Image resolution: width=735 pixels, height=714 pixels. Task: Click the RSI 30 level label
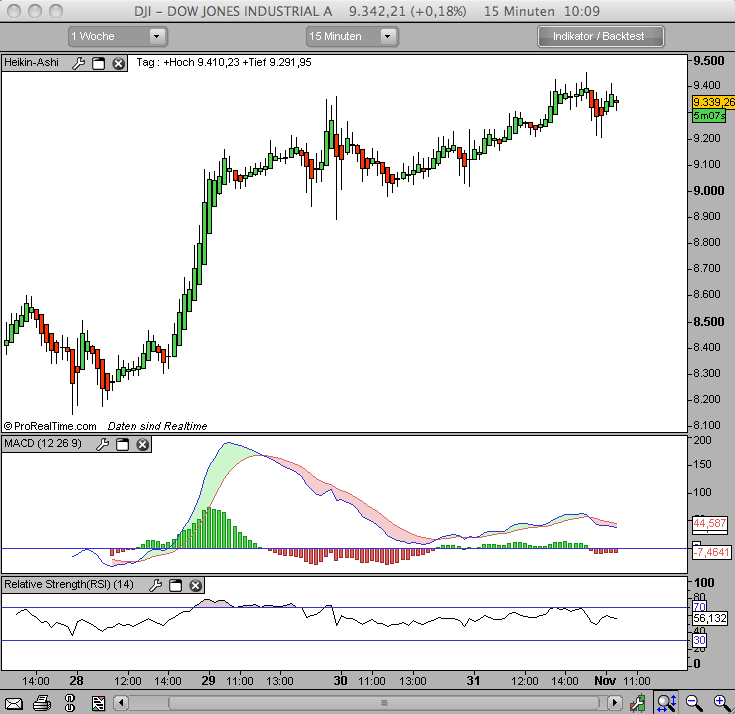[x=699, y=640]
